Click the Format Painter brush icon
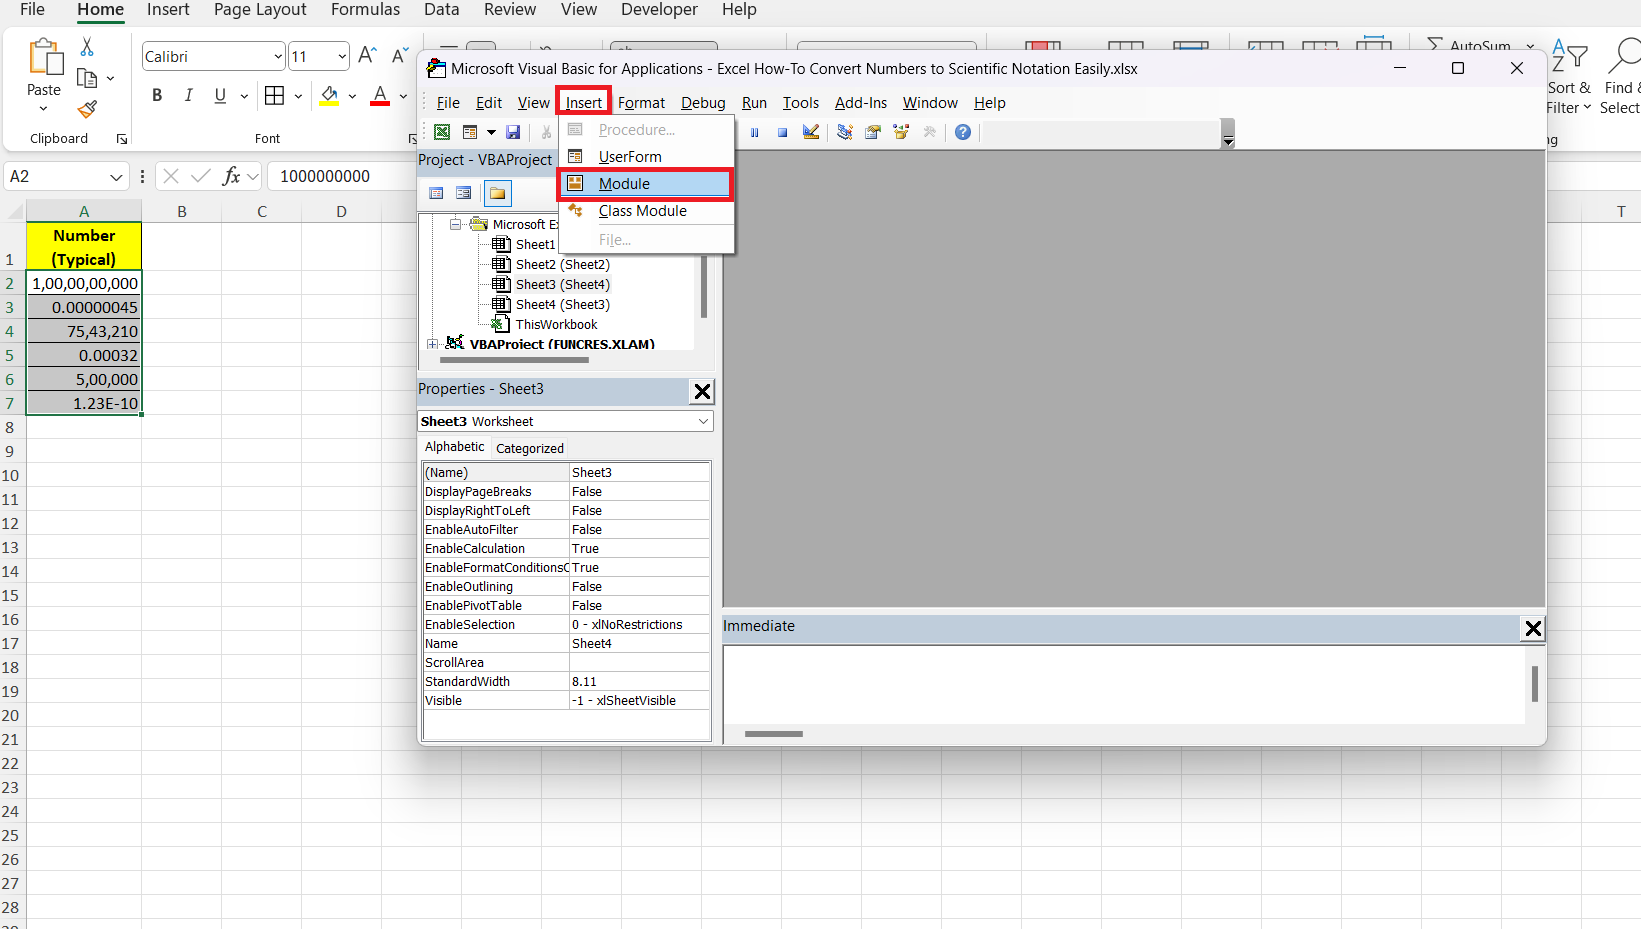The width and height of the screenshot is (1641, 929). [87, 109]
